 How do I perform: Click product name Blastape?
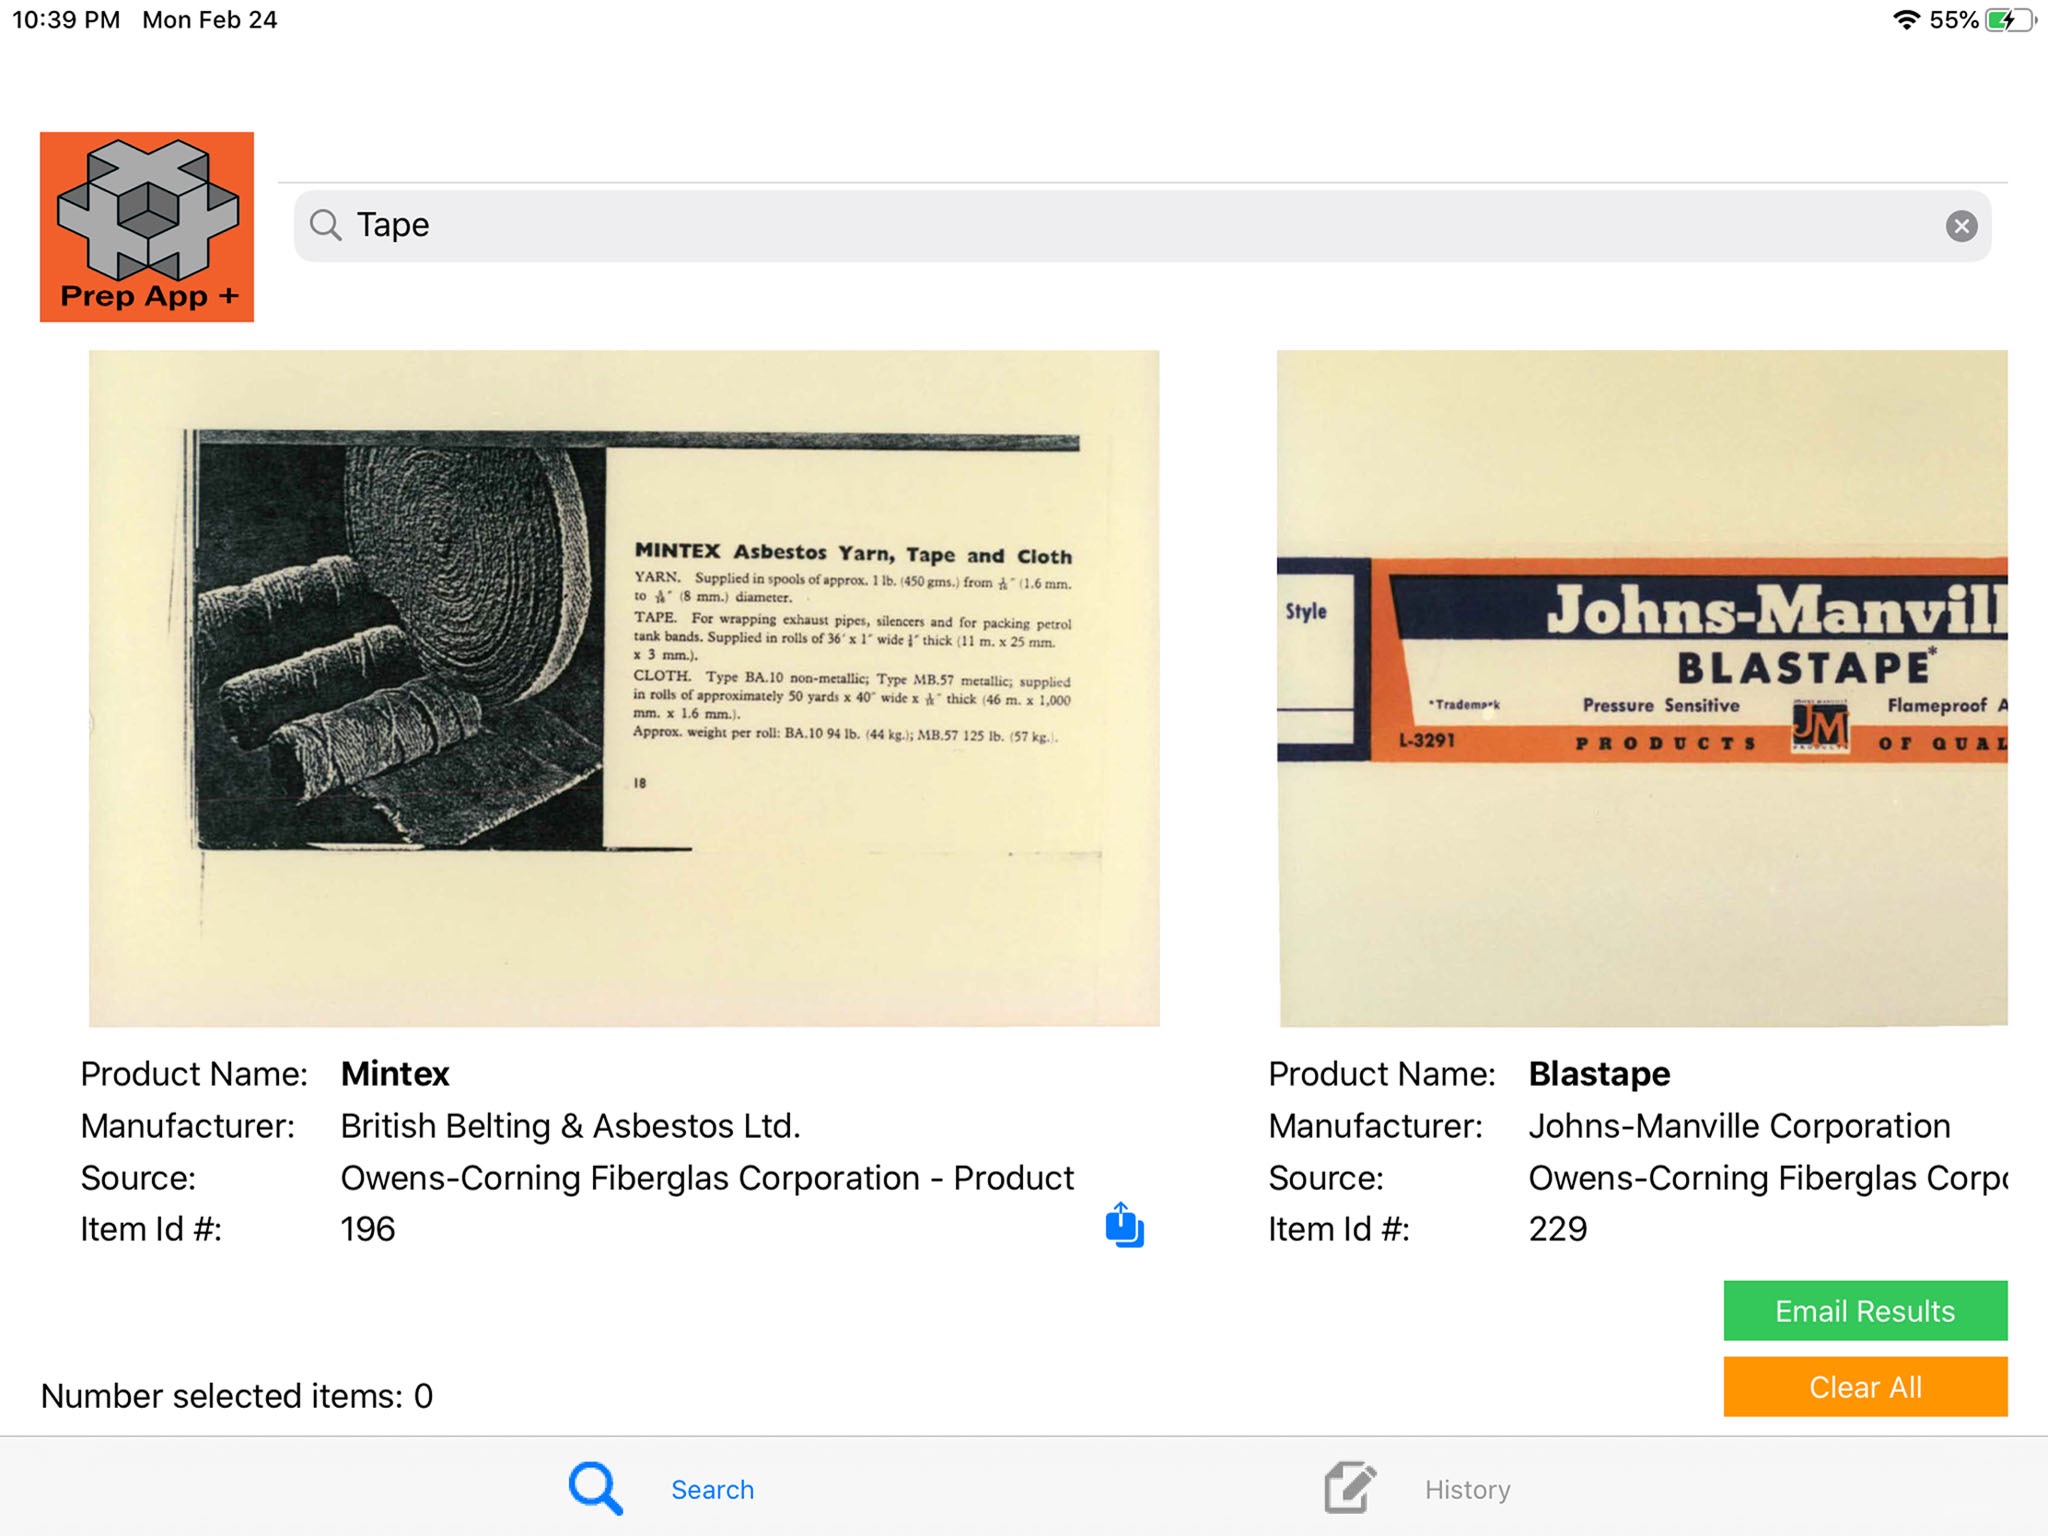click(1599, 1074)
